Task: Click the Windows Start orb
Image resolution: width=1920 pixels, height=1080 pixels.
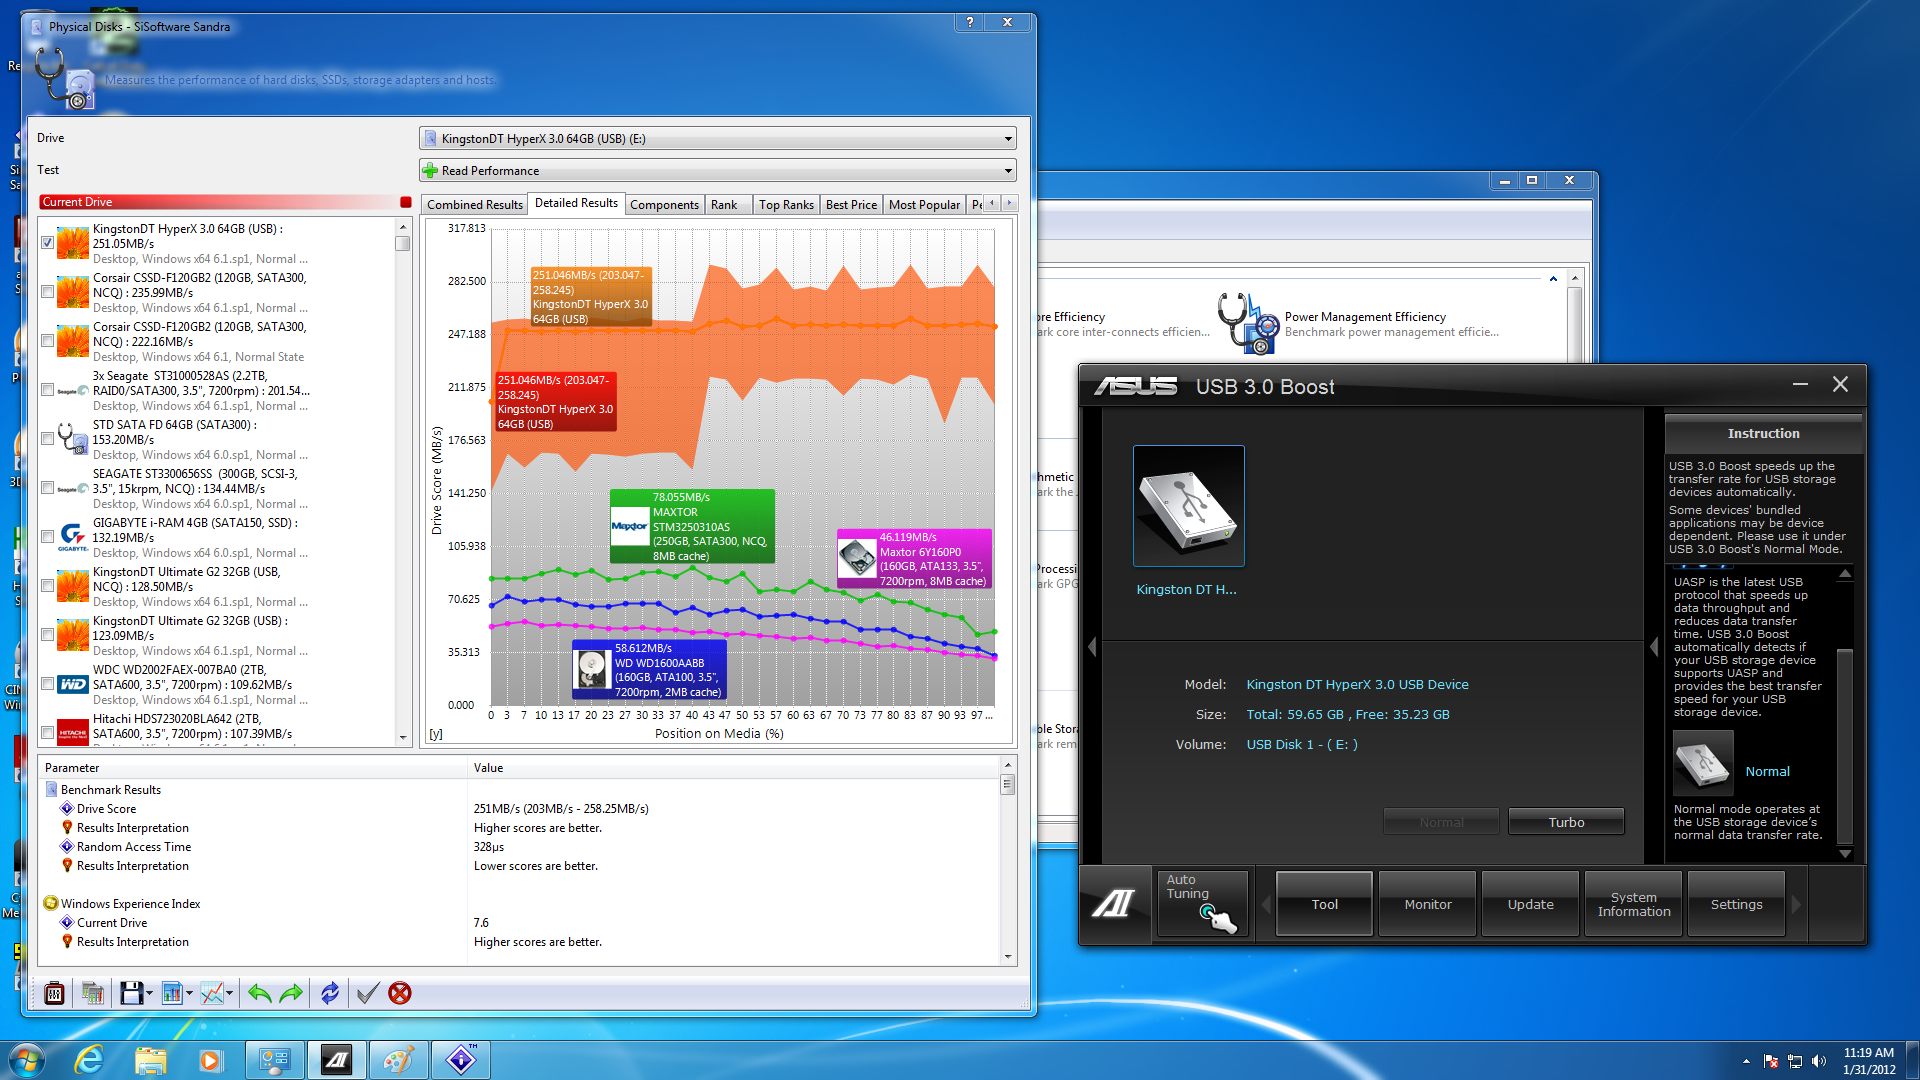Action: click(x=27, y=1060)
